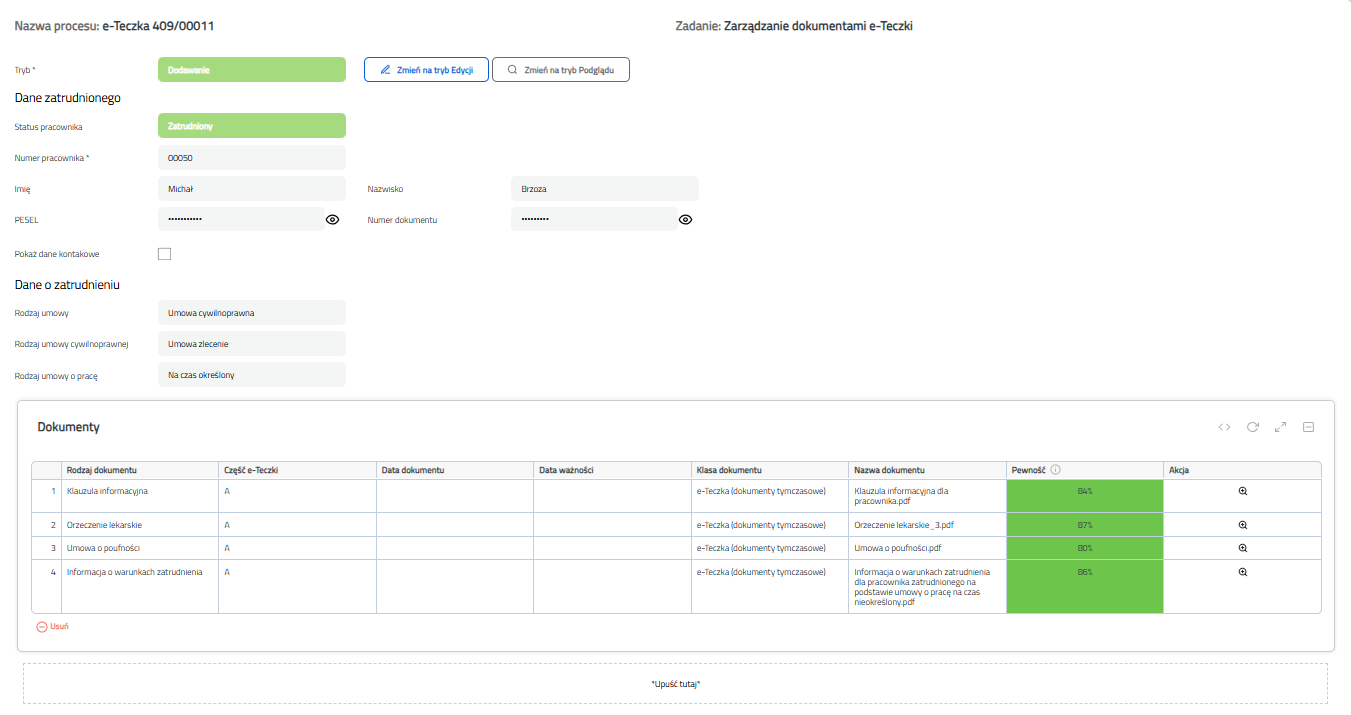This screenshot has height=715, width=1351.
Task: Click the Akcja column header
Action: coord(1242,470)
